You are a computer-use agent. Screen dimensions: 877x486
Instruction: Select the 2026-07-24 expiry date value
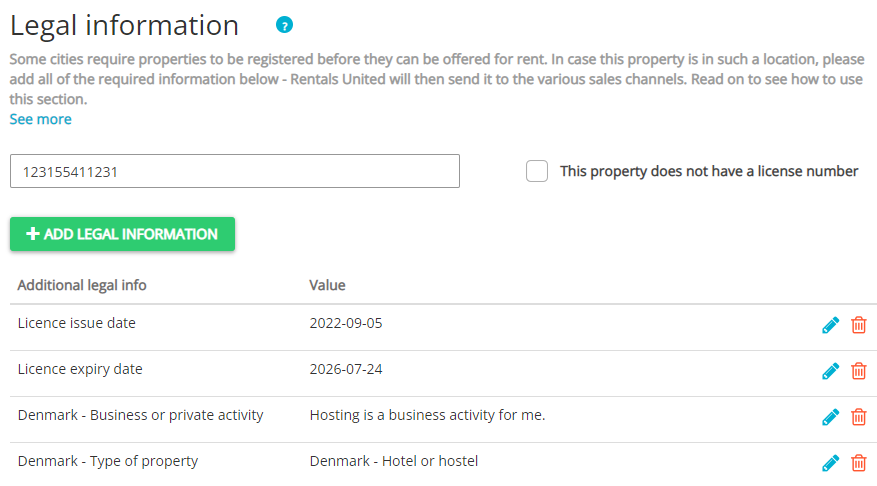click(x=346, y=369)
